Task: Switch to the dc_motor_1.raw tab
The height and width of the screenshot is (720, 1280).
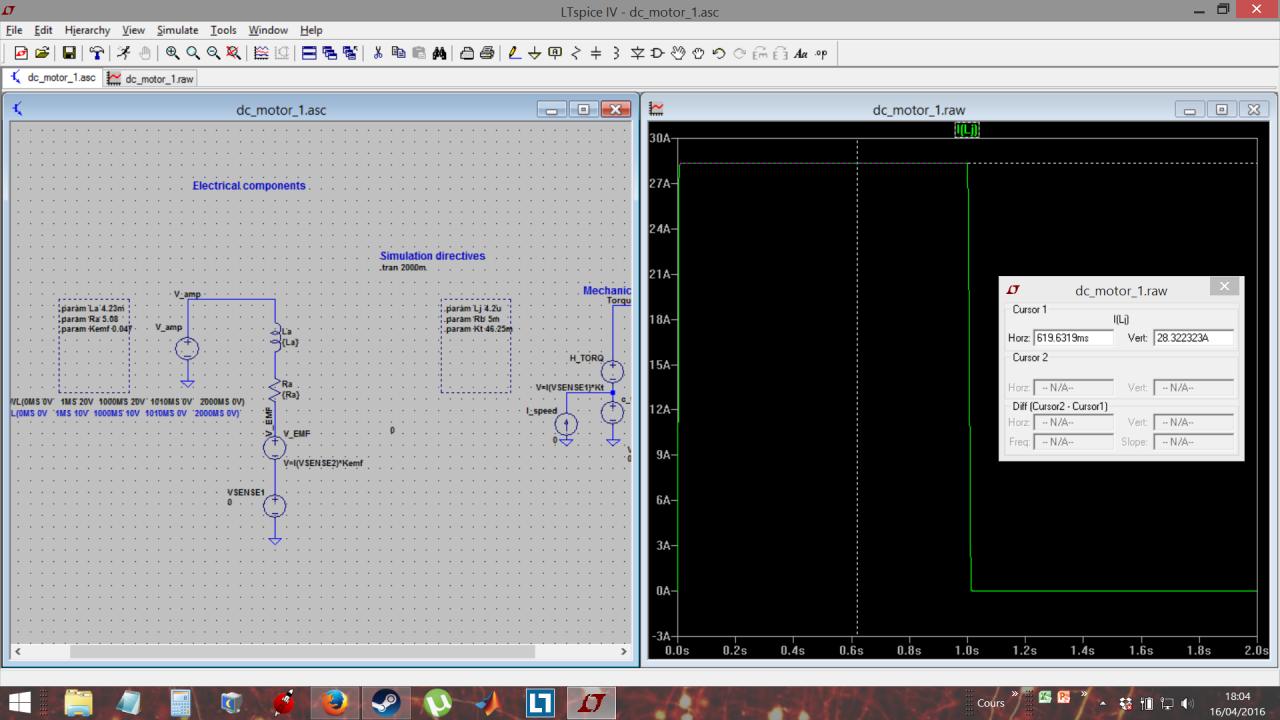Action: (152, 78)
